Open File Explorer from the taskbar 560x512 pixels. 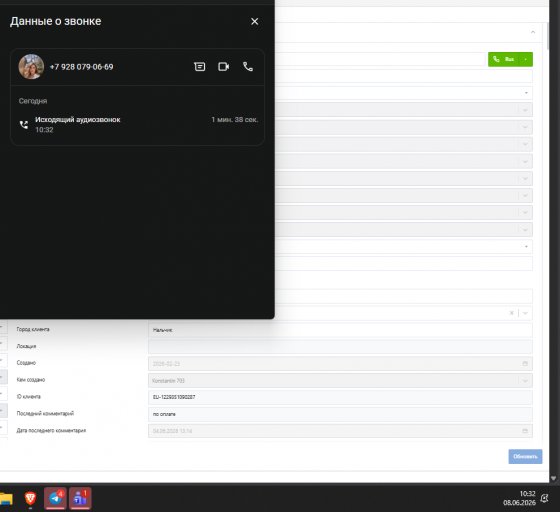pyautogui.click(x=6, y=498)
